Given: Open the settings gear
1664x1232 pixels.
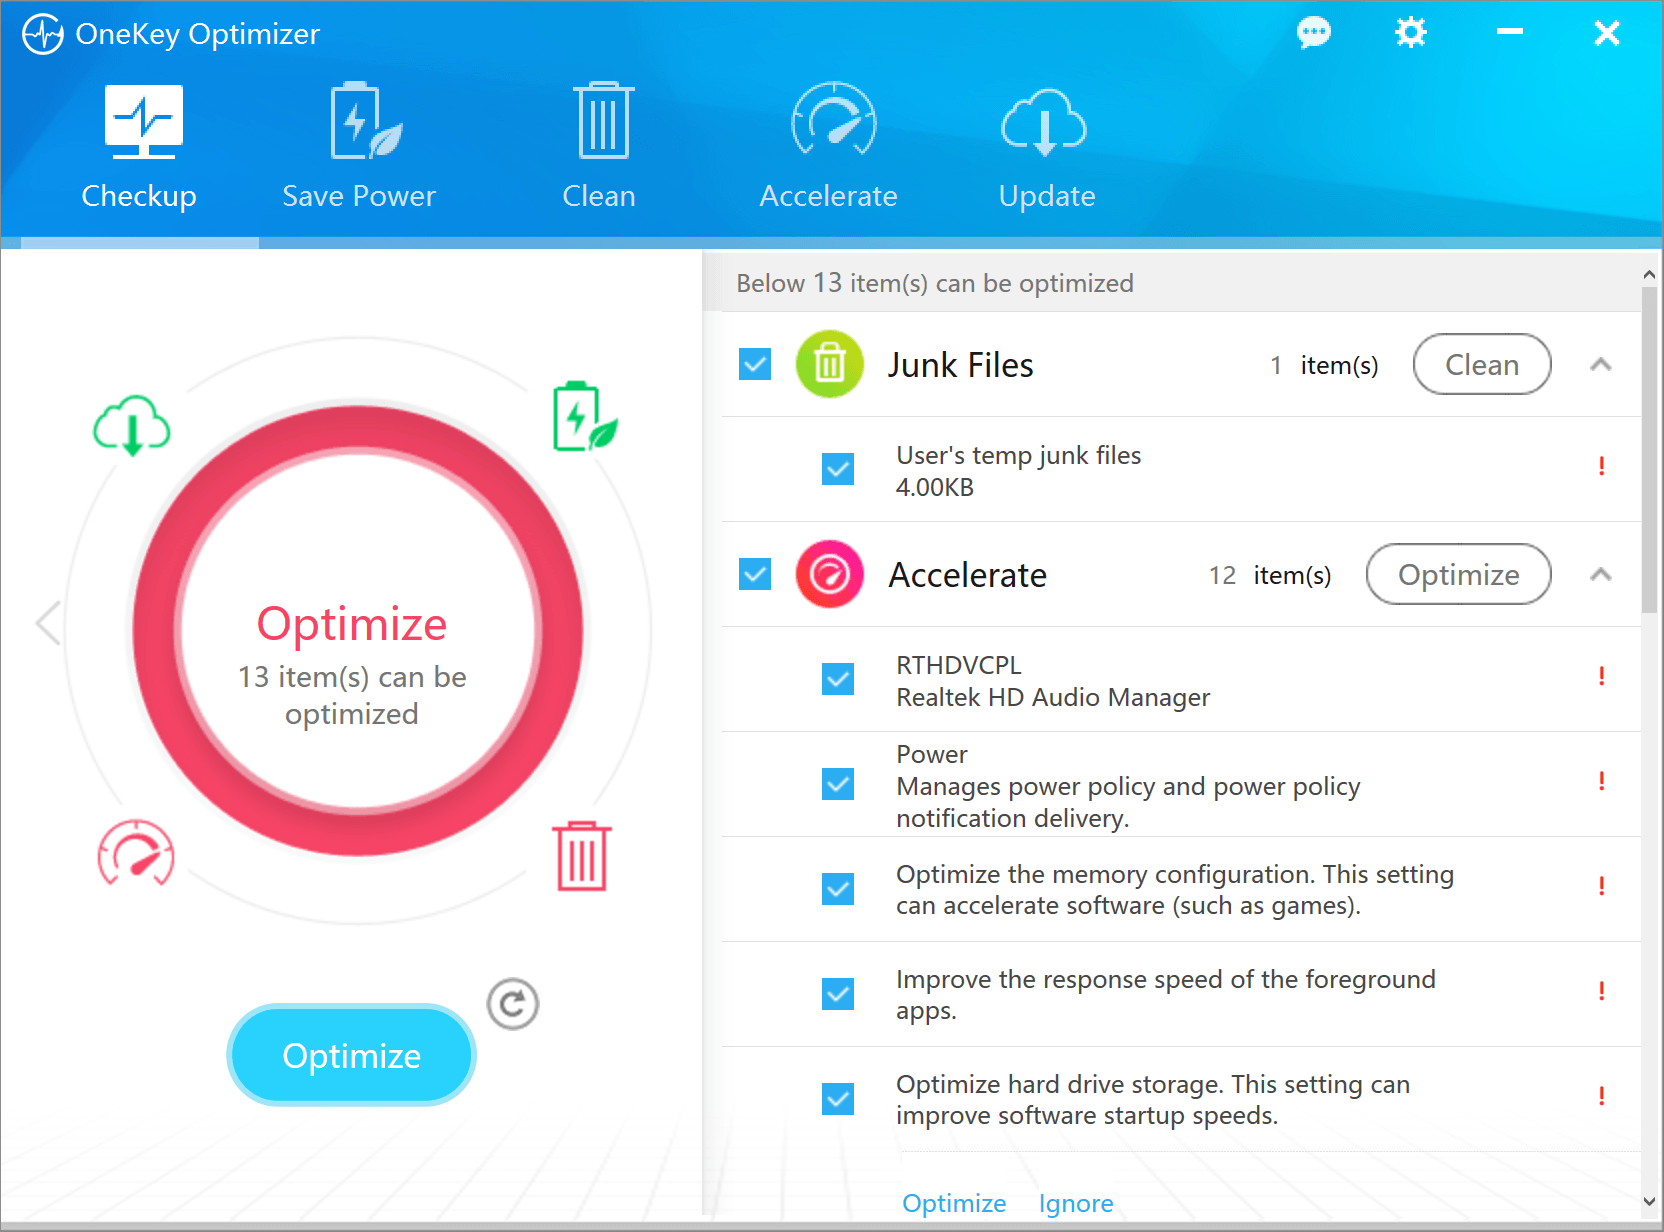Looking at the screenshot, I should pos(1410,32).
